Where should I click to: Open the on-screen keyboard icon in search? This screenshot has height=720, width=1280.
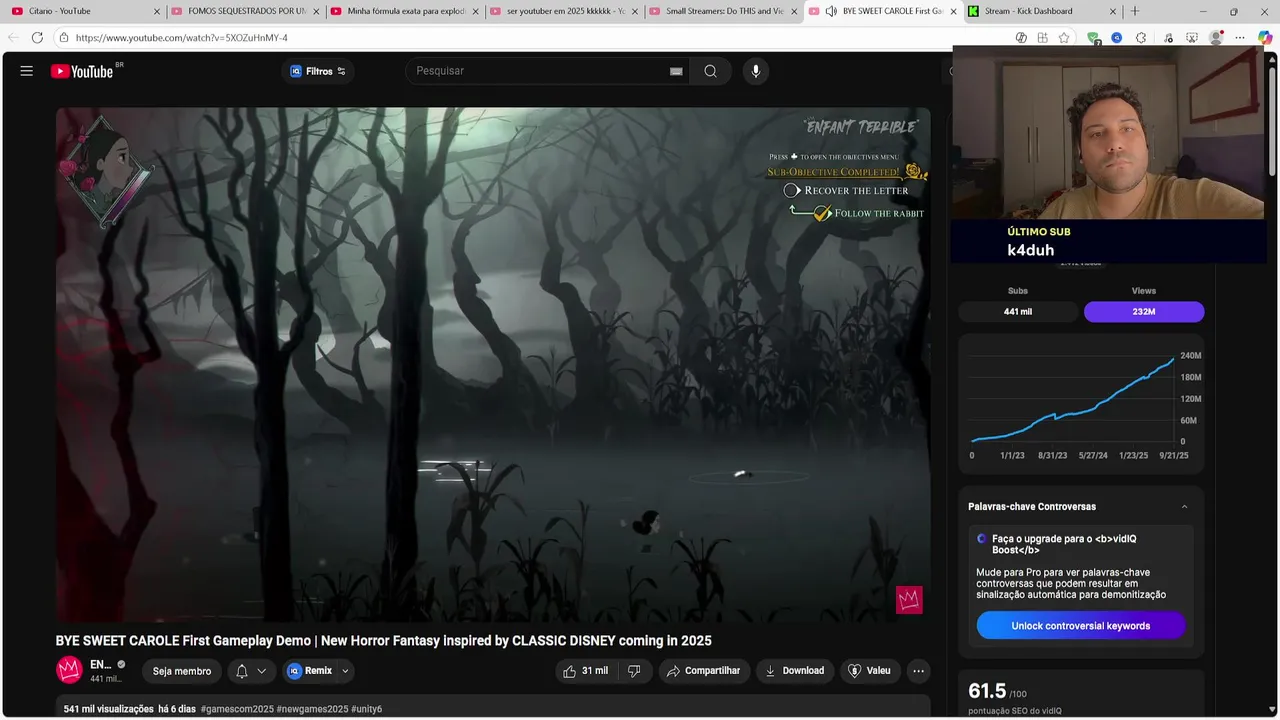click(x=676, y=71)
